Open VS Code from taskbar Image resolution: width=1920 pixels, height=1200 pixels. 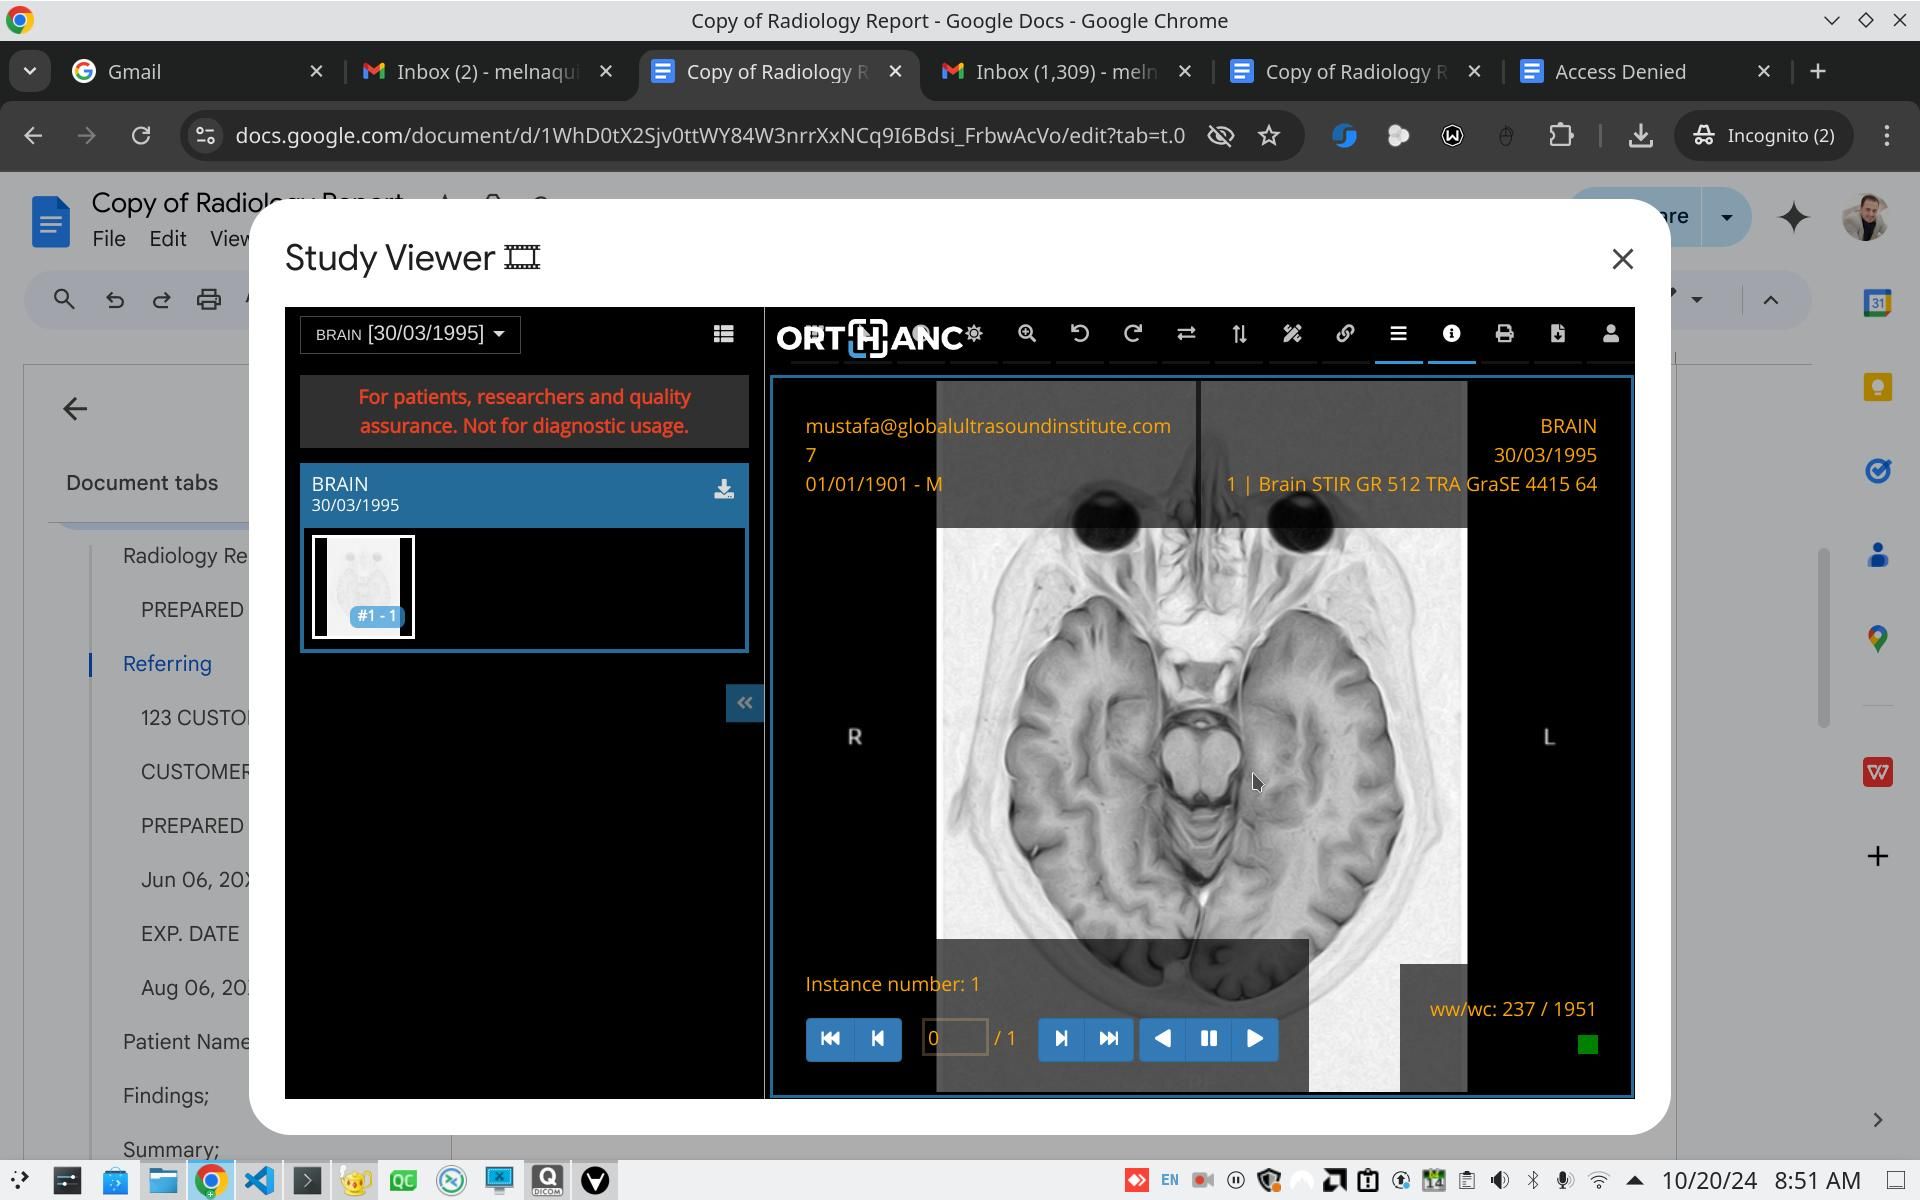259,1181
